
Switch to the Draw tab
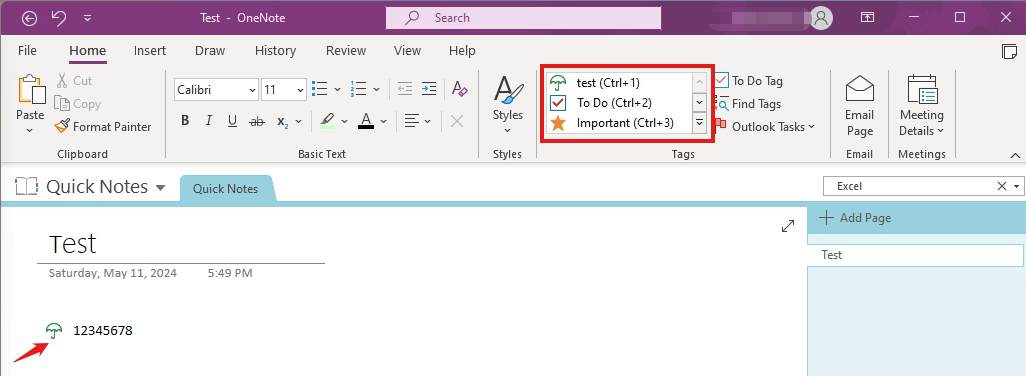[210, 50]
